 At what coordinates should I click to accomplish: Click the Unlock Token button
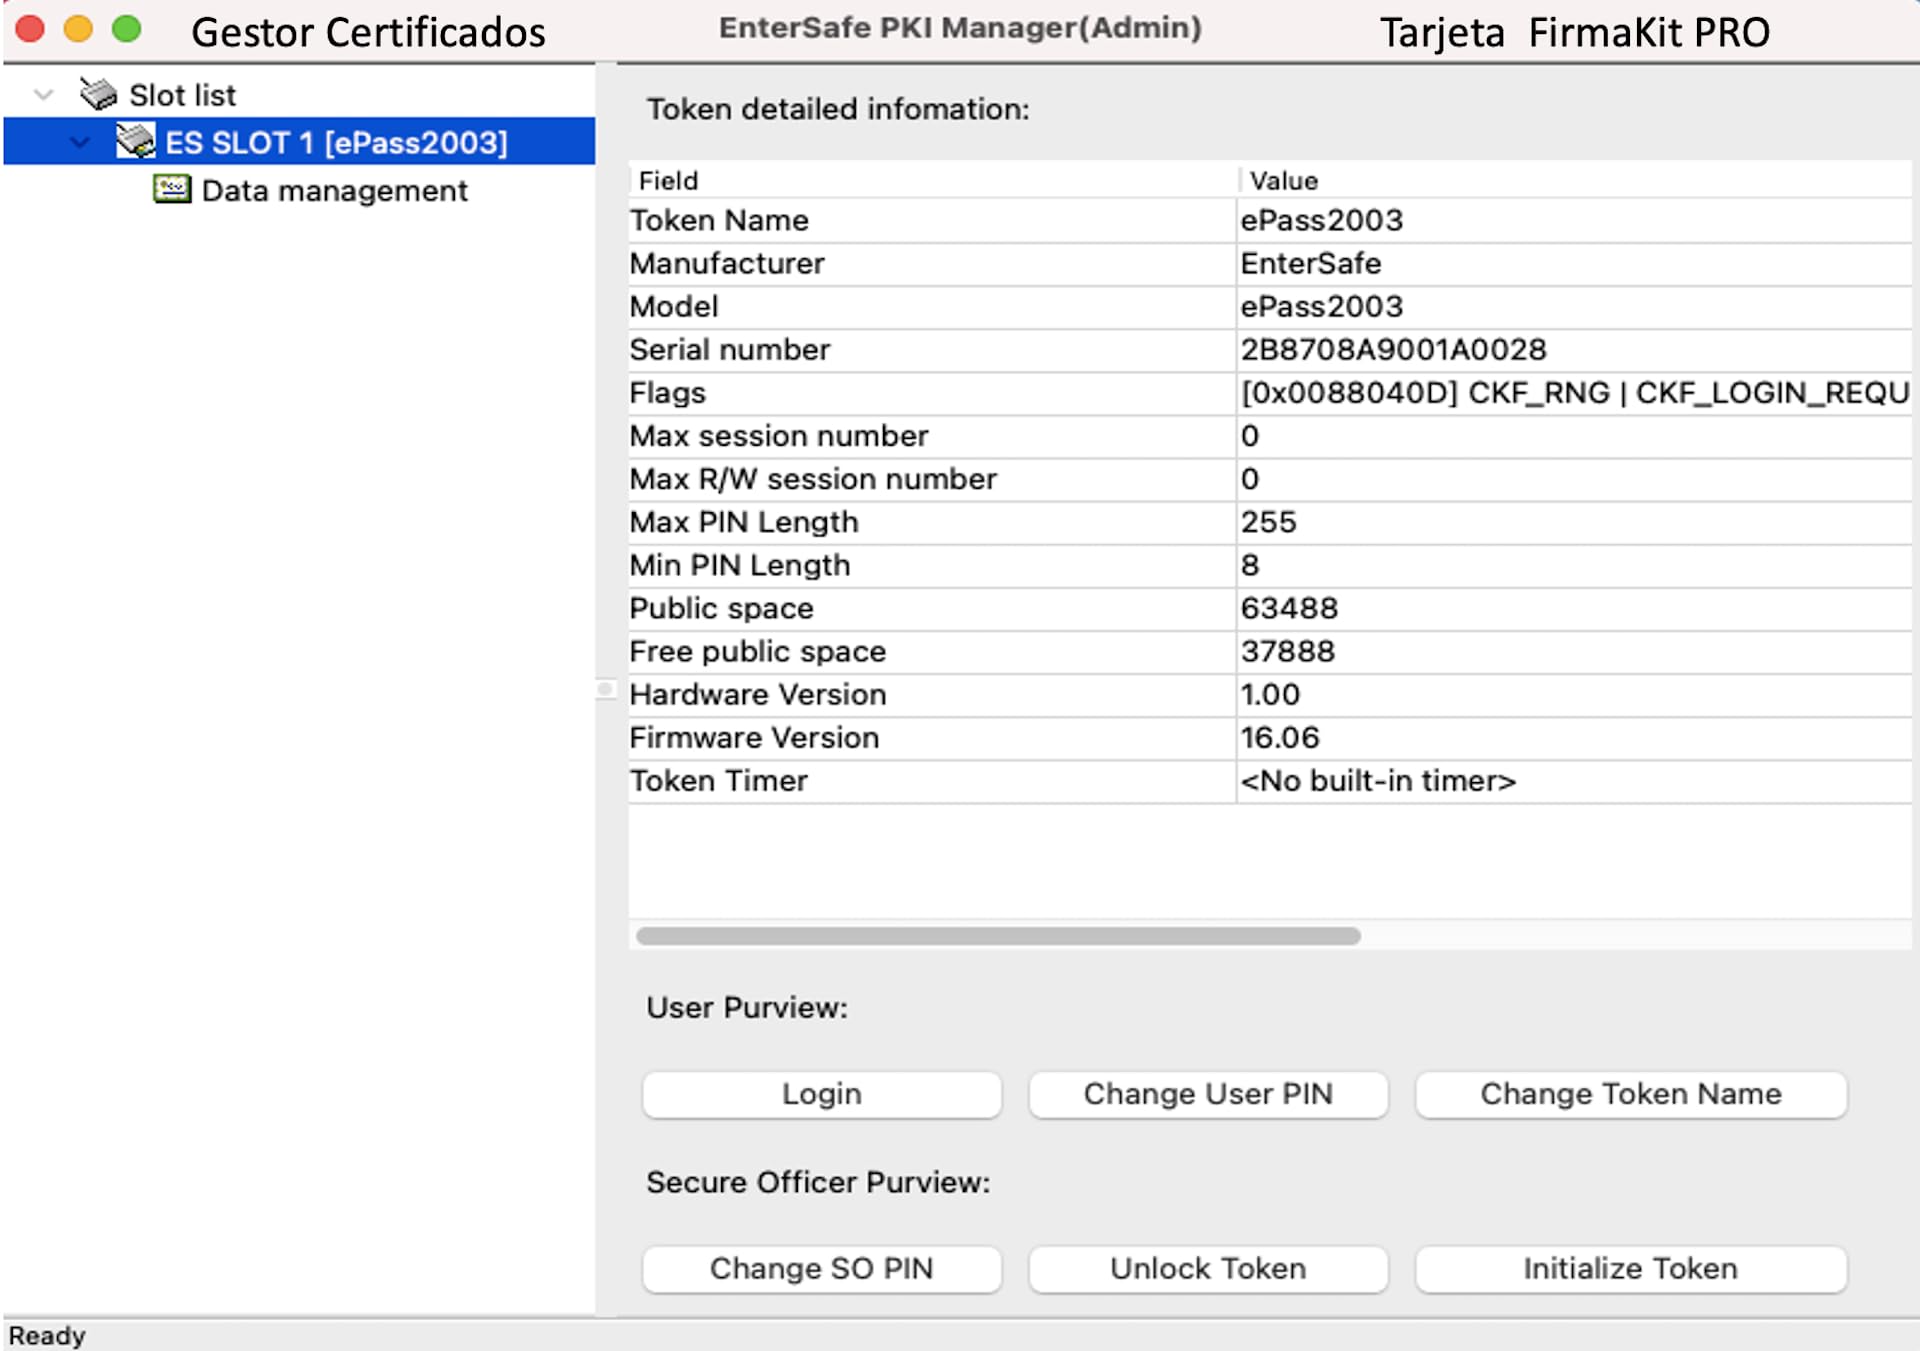(x=1208, y=1268)
